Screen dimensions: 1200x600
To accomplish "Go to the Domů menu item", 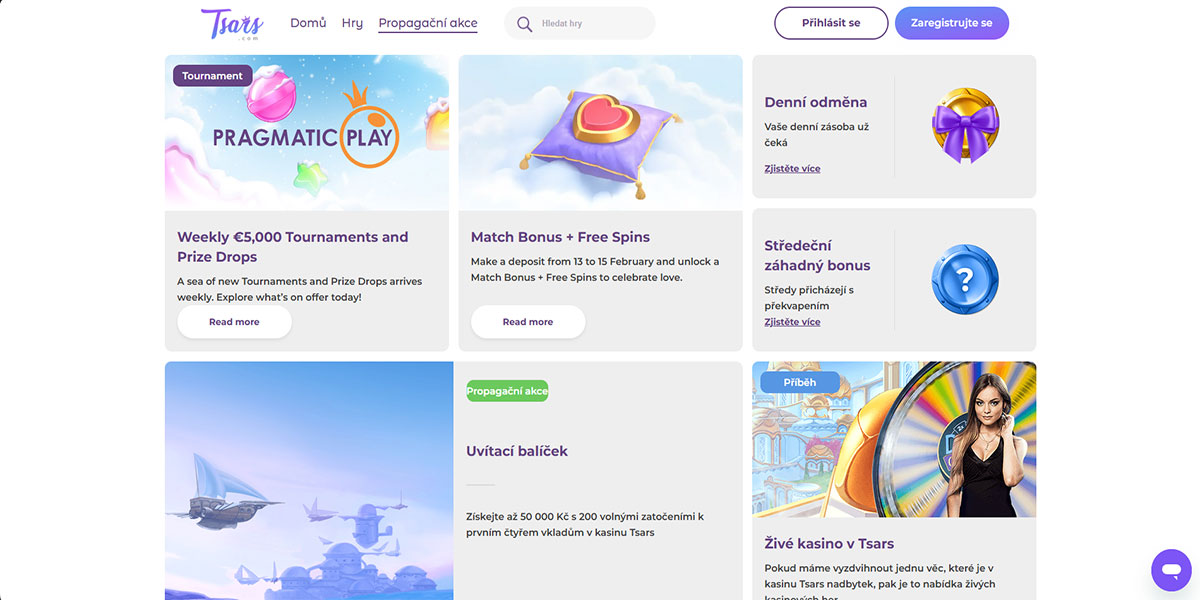I will (x=308, y=23).
